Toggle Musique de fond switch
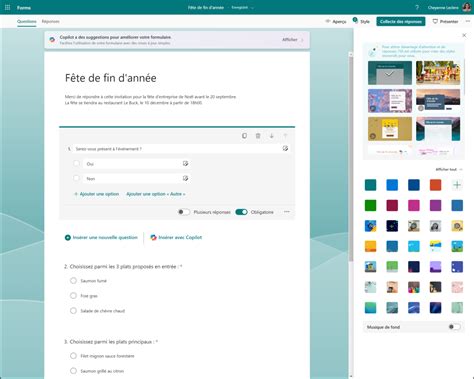The height and width of the screenshot is (379, 474). pyautogui.click(x=454, y=327)
